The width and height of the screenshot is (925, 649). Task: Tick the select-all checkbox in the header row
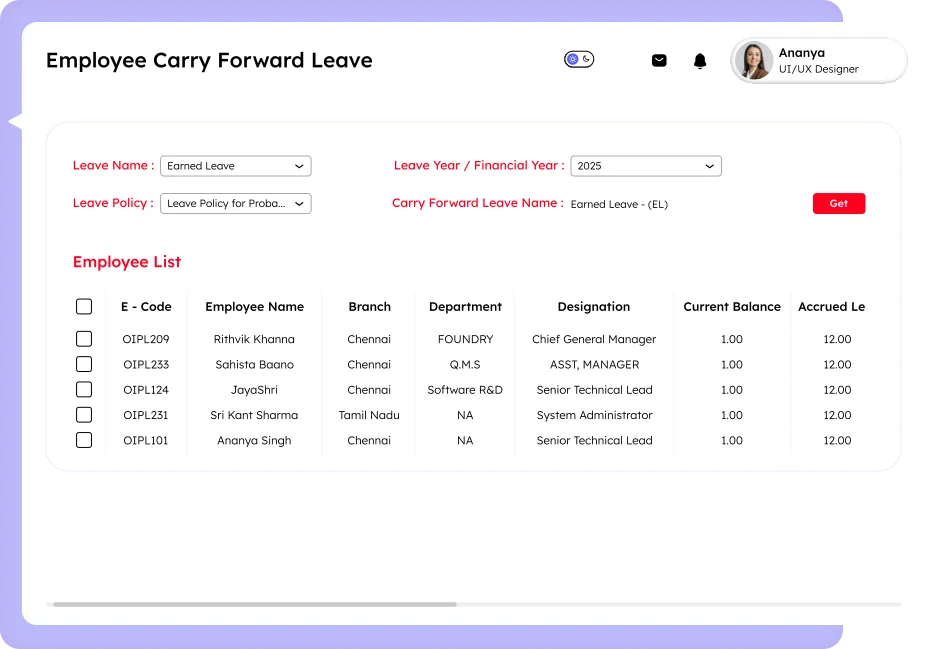[x=84, y=306]
